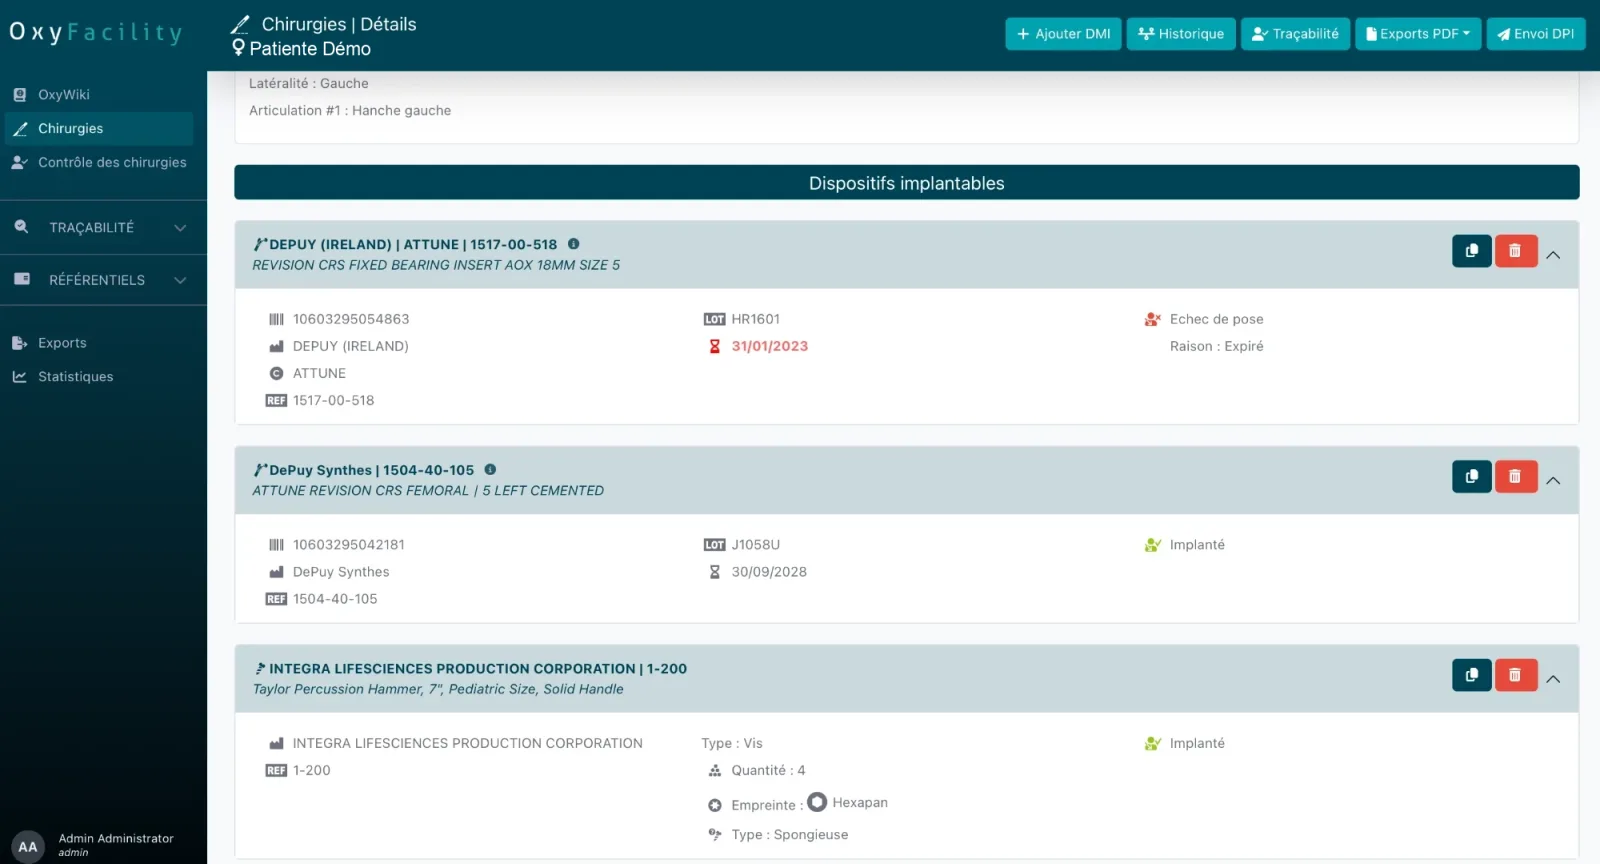Click the Echec de pose status

pos(1216,319)
